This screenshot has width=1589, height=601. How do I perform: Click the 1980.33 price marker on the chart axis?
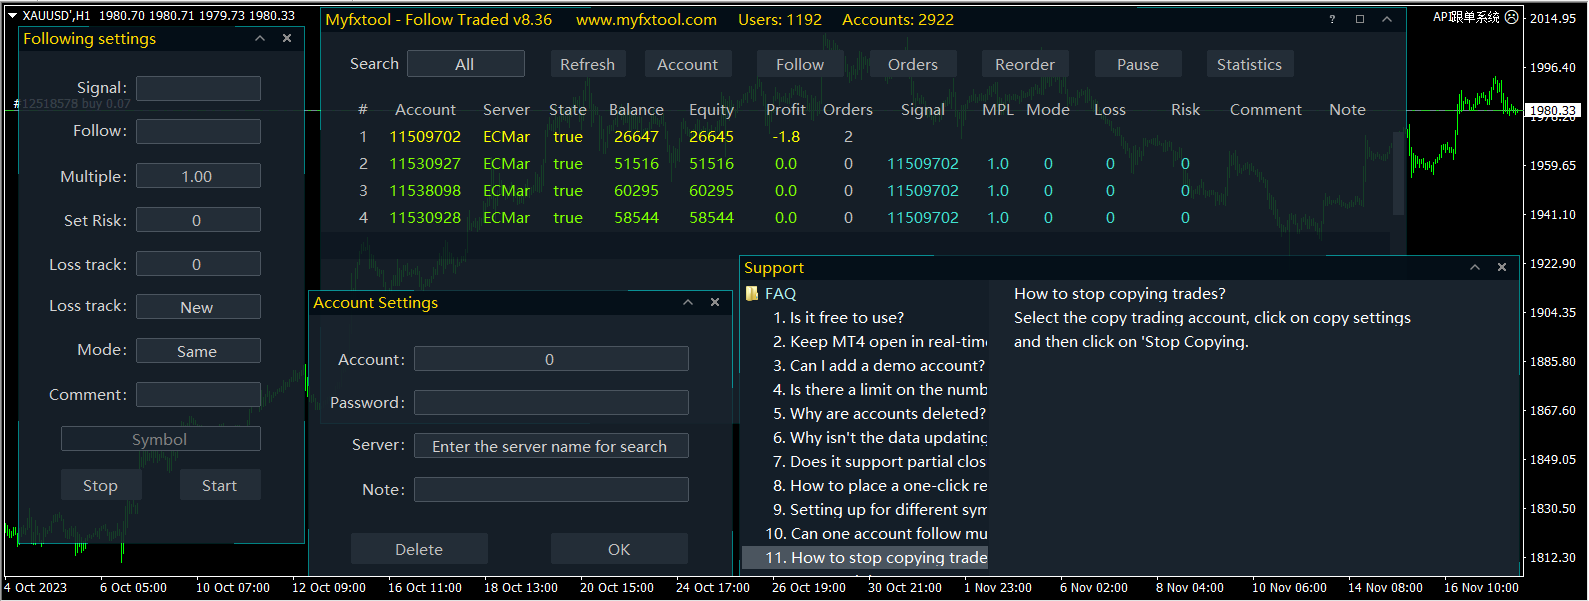(x=1553, y=110)
